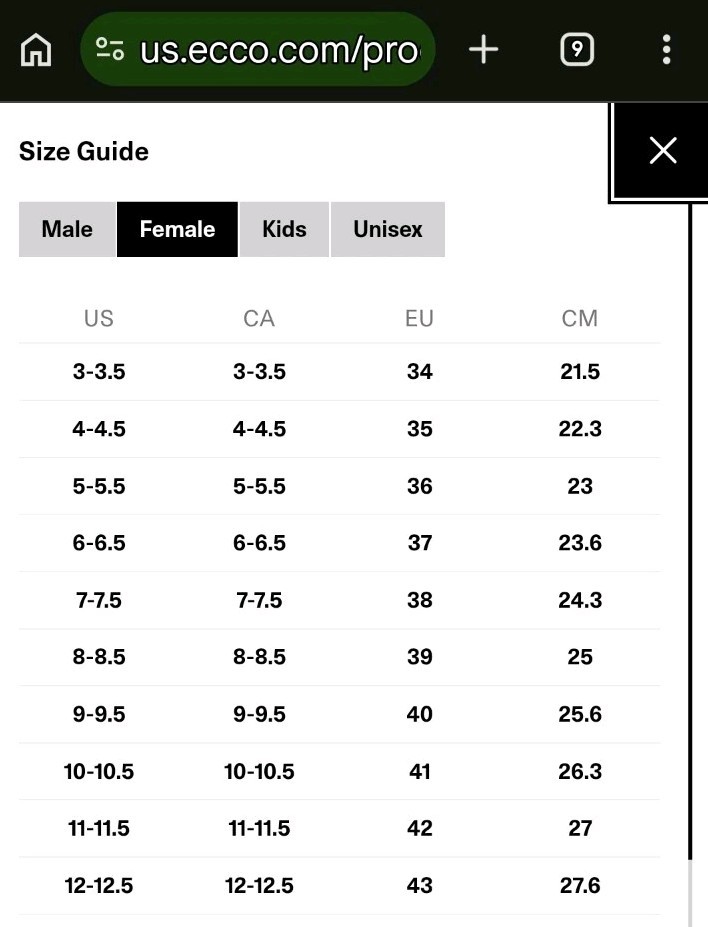Switch to the Unisex size tab
This screenshot has width=708, height=927.
[x=388, y=229]
